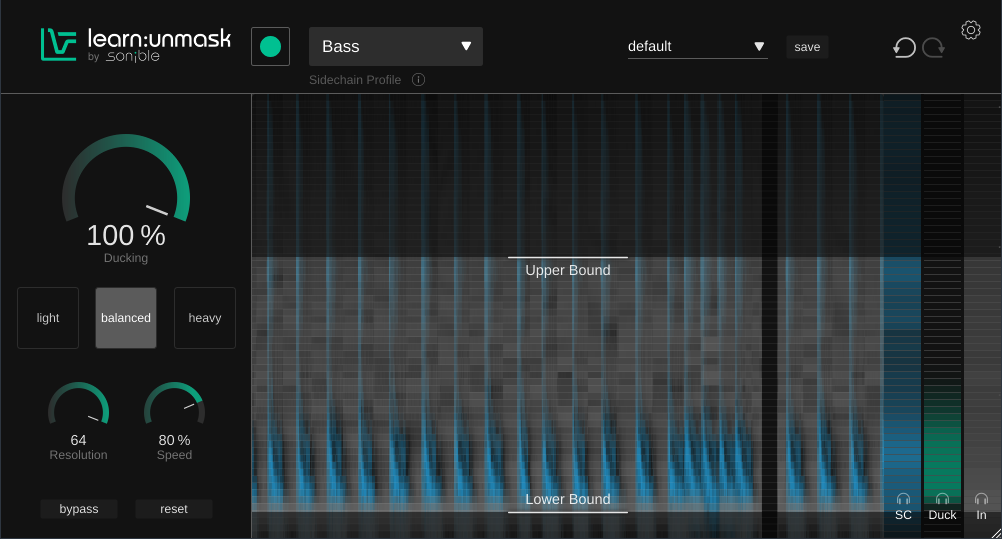This screenshot has height=539, width=1002.
Task: Toggle the green learn record button
Action: pos(270,46)
